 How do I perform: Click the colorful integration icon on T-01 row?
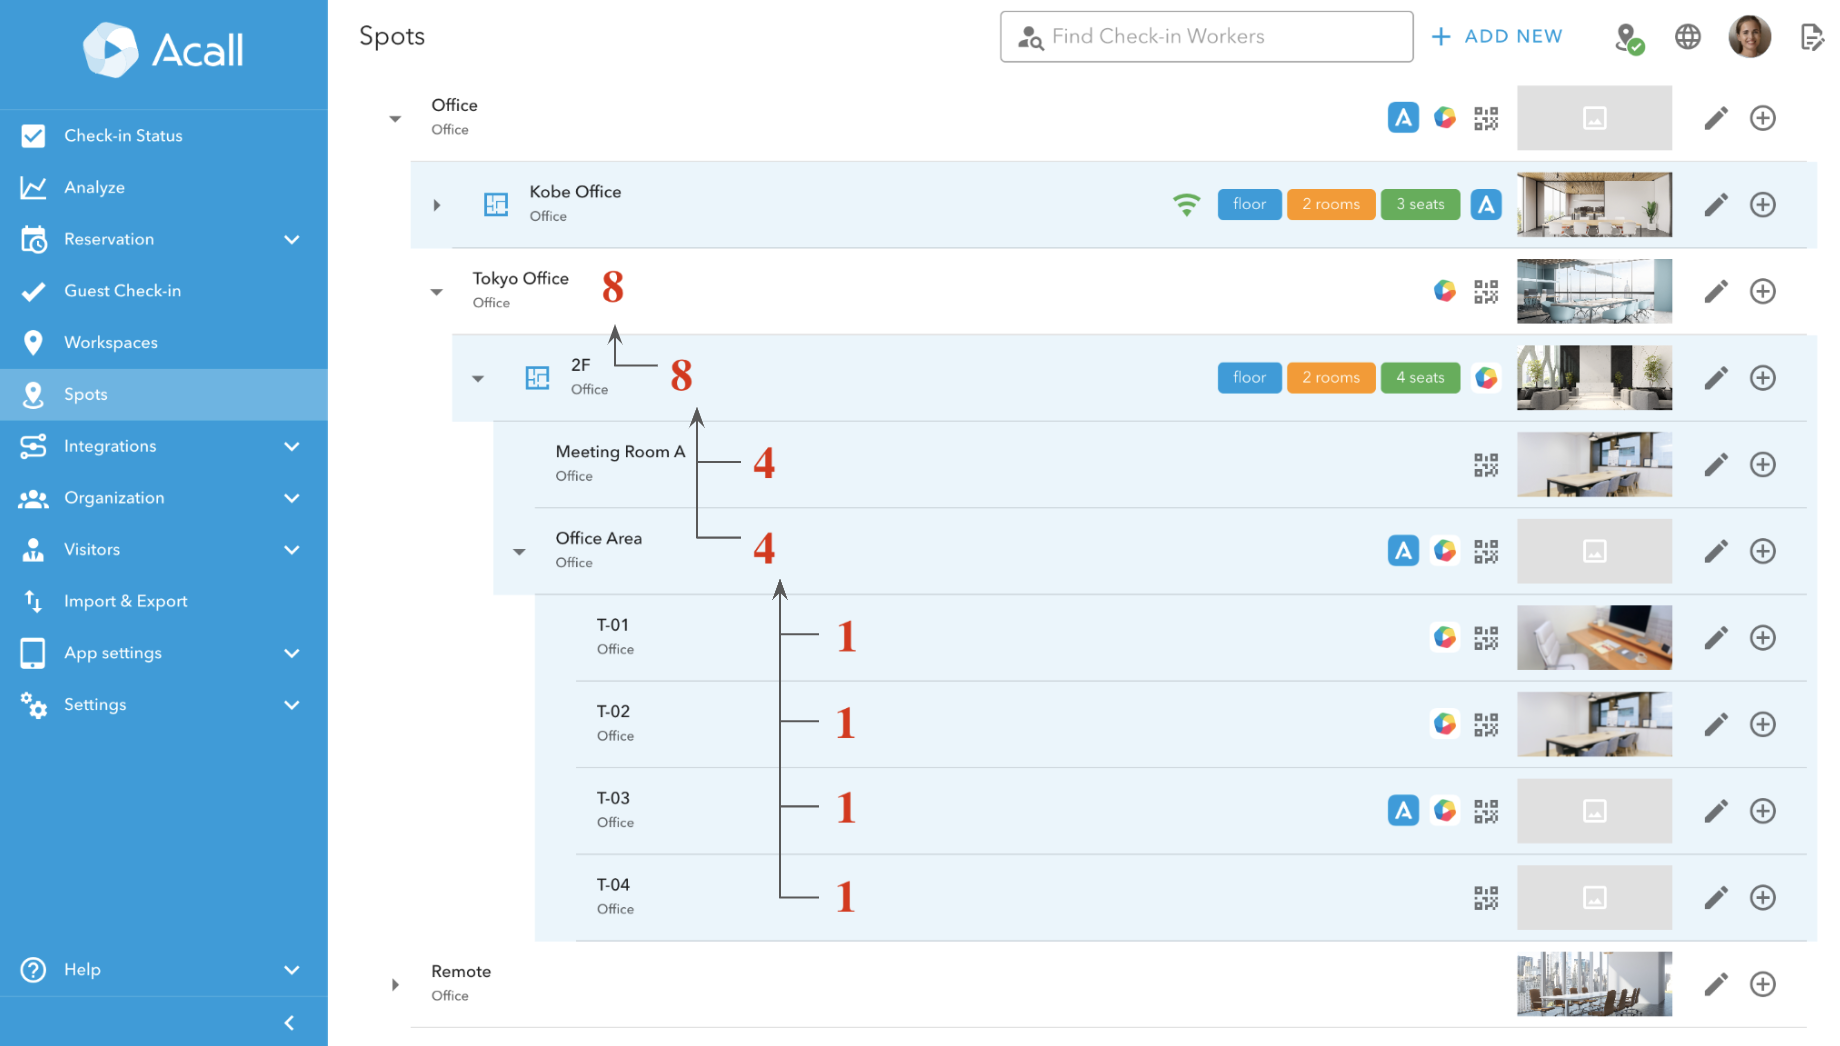click(1444, 638)
